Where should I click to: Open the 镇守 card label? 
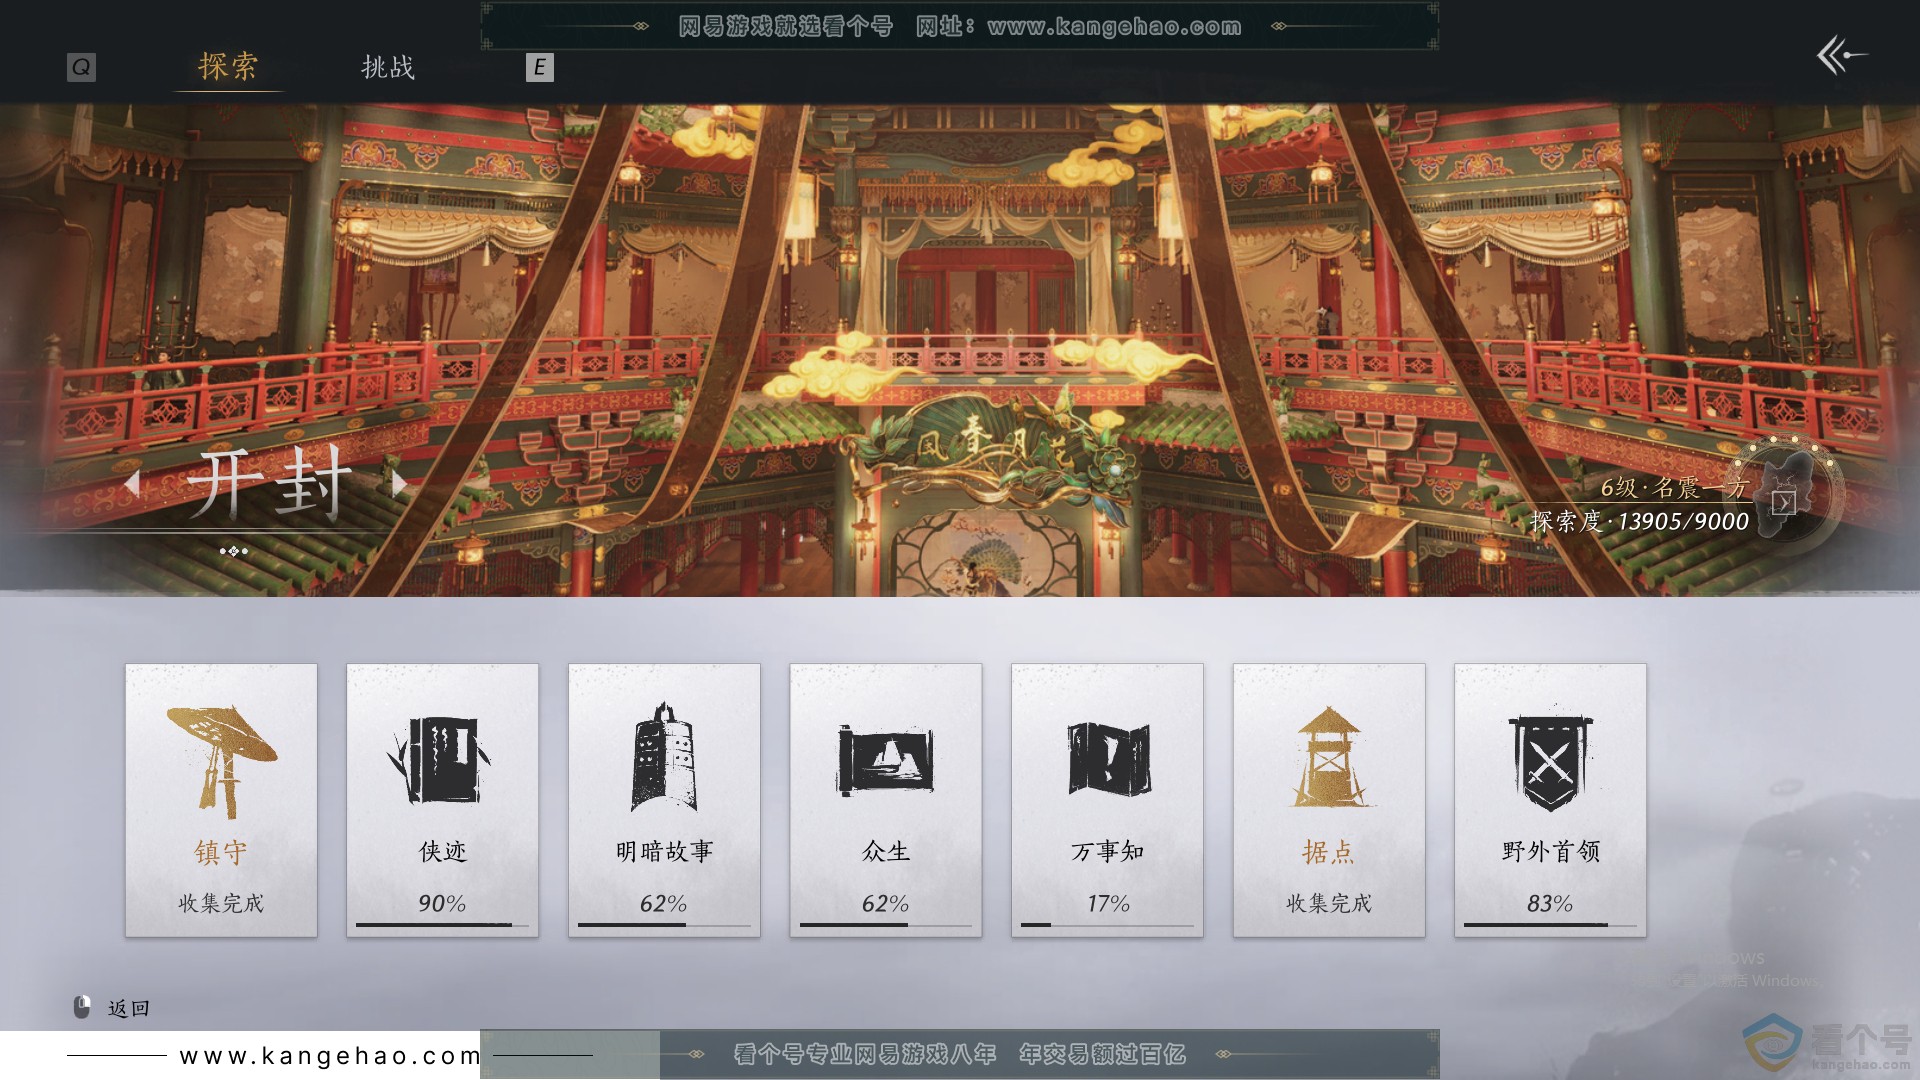(x=221, y=852)
